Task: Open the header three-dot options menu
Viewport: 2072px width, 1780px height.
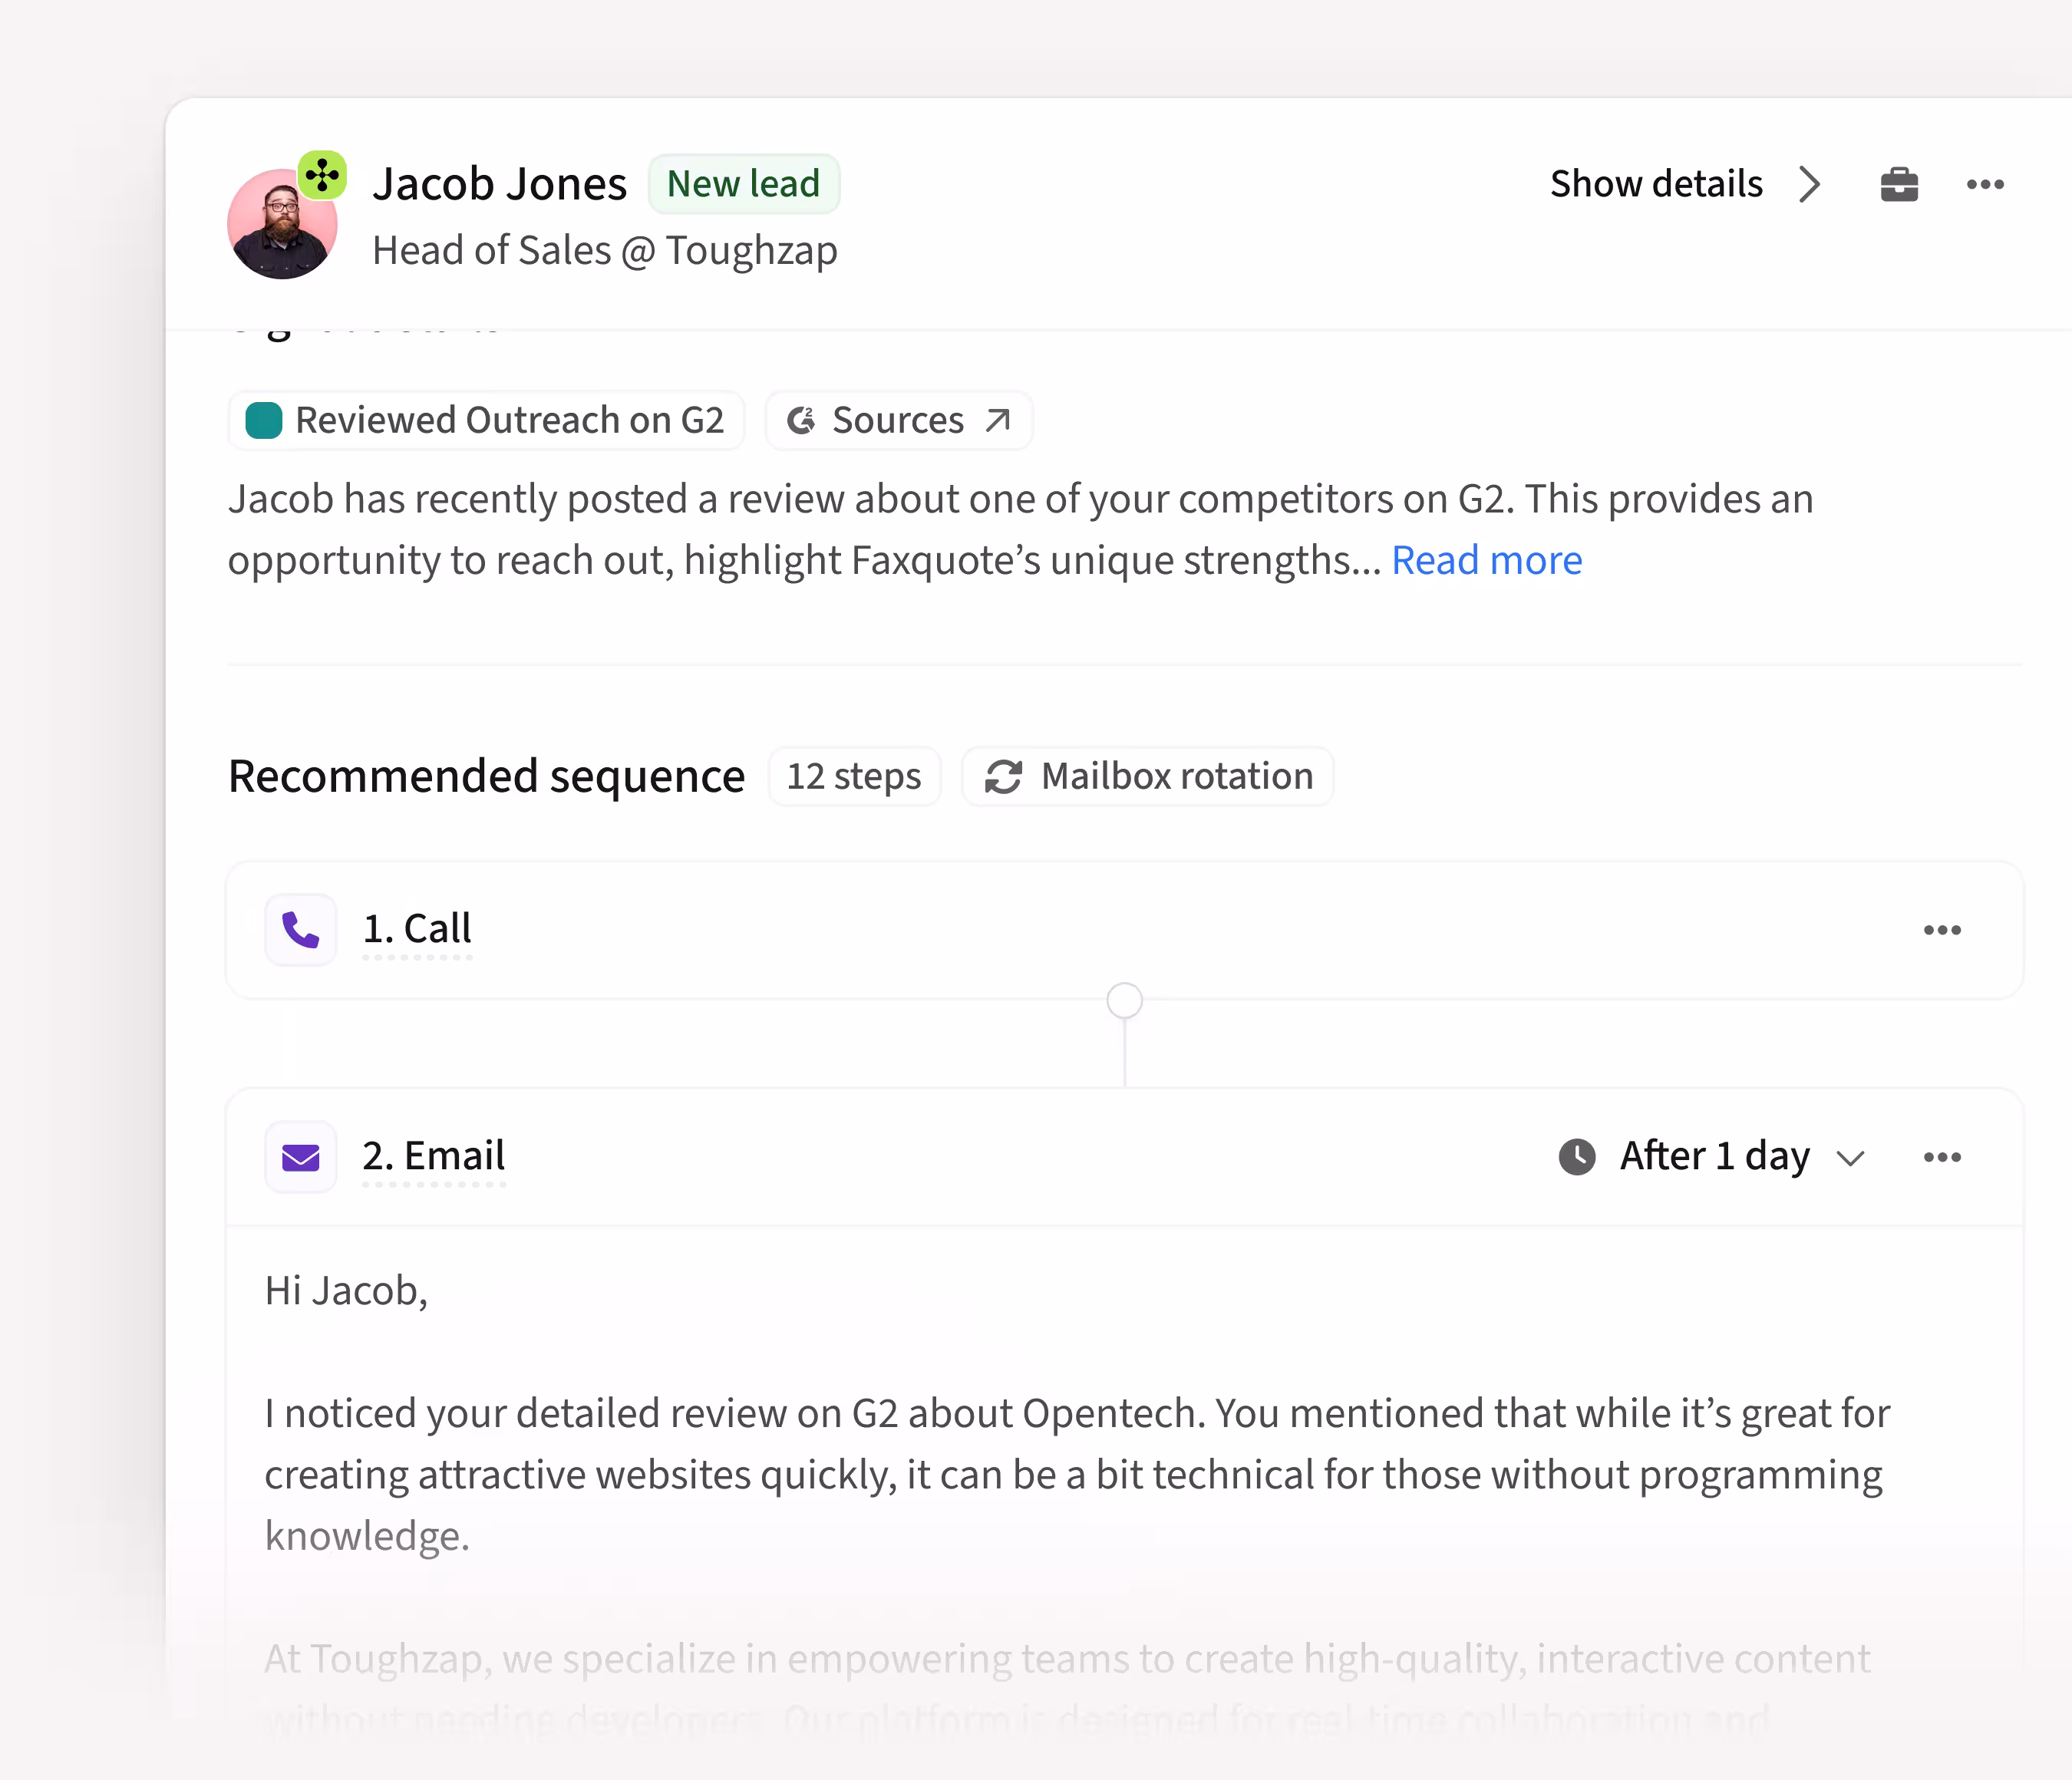Action: click(x=1985, y=185)
